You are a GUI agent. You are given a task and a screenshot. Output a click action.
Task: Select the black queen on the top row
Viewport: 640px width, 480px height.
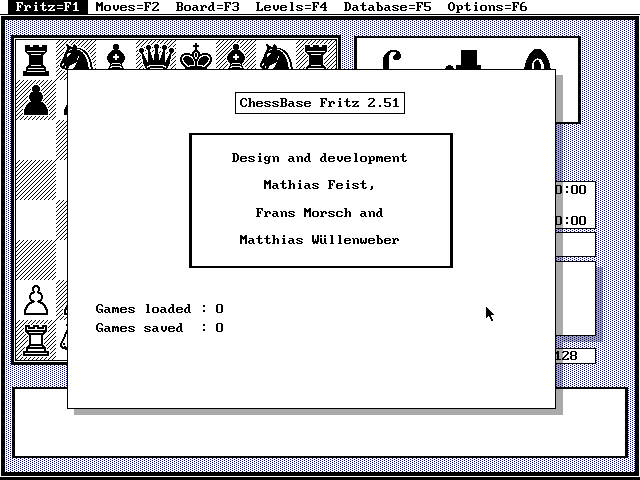click(156, 58)
